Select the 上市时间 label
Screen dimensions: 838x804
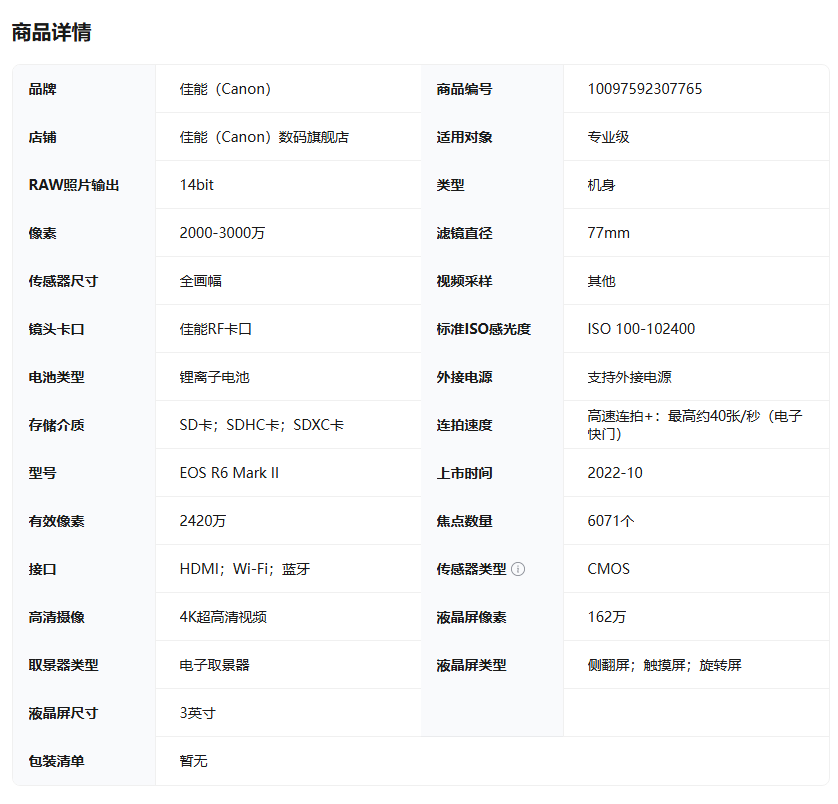coord(464,473)
